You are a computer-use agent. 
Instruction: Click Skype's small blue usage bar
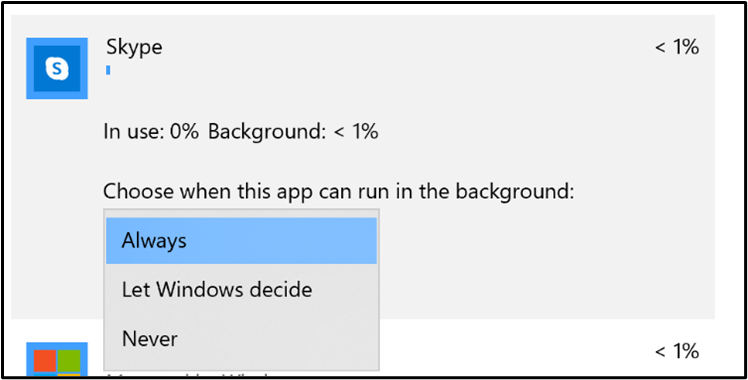[108, 70]
